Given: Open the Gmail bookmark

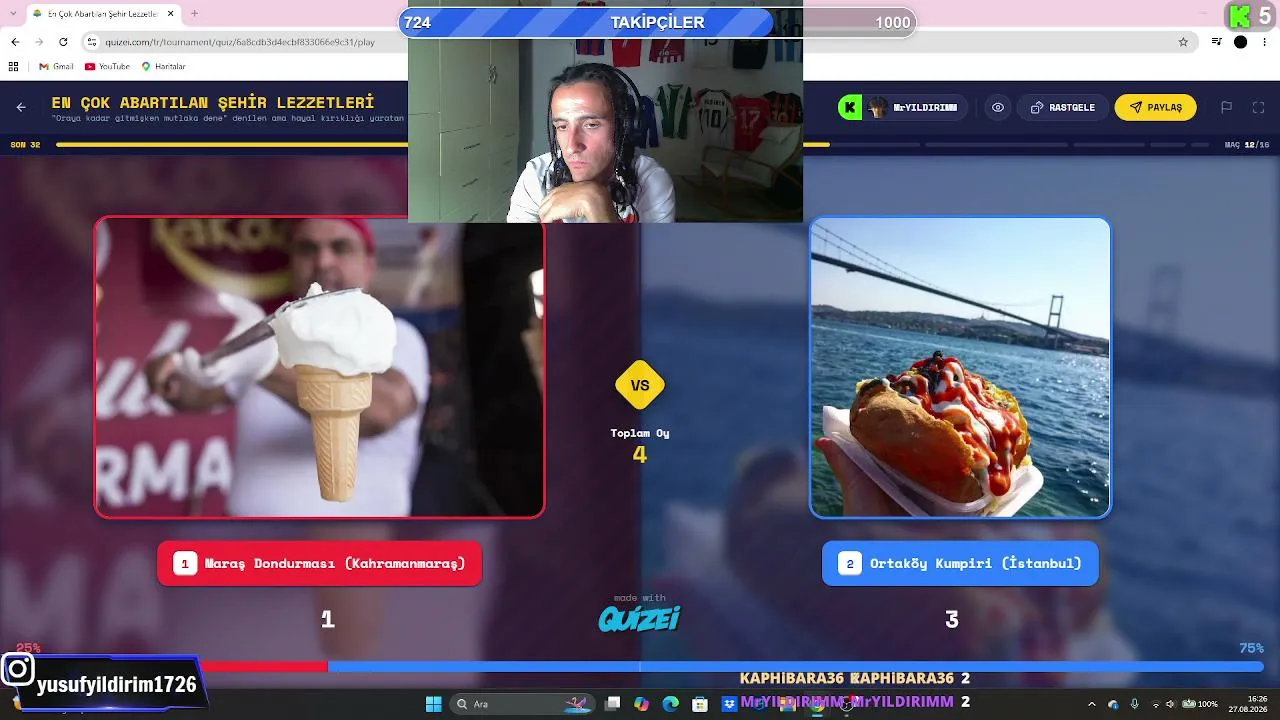Looking at the screenshot, I should [56, 66].
